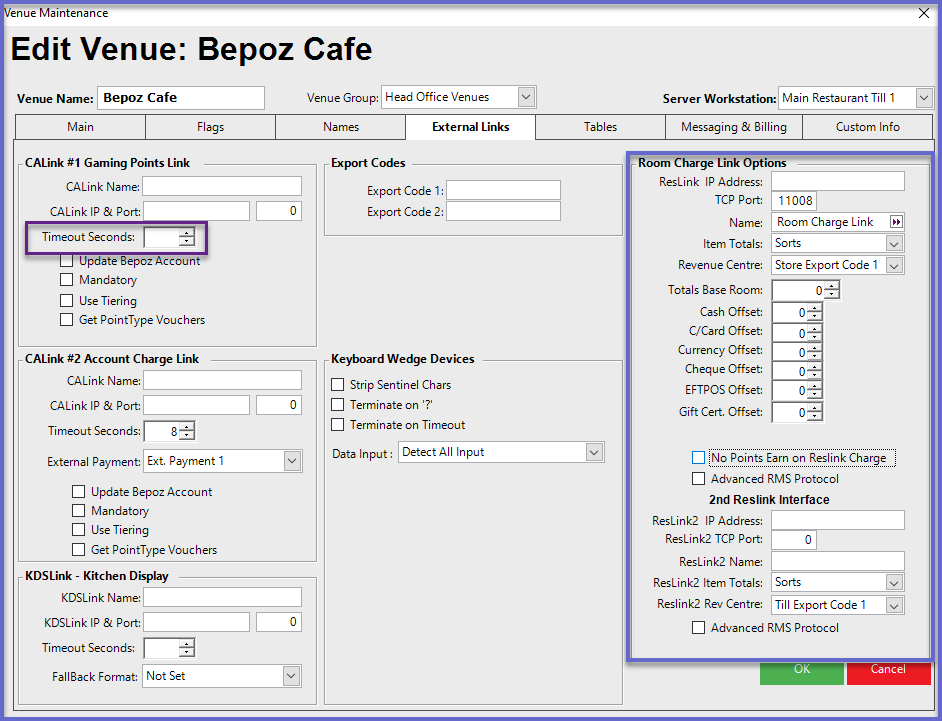Check Get PointType Vouchers for CALink #2

click(x=79, y=549)
